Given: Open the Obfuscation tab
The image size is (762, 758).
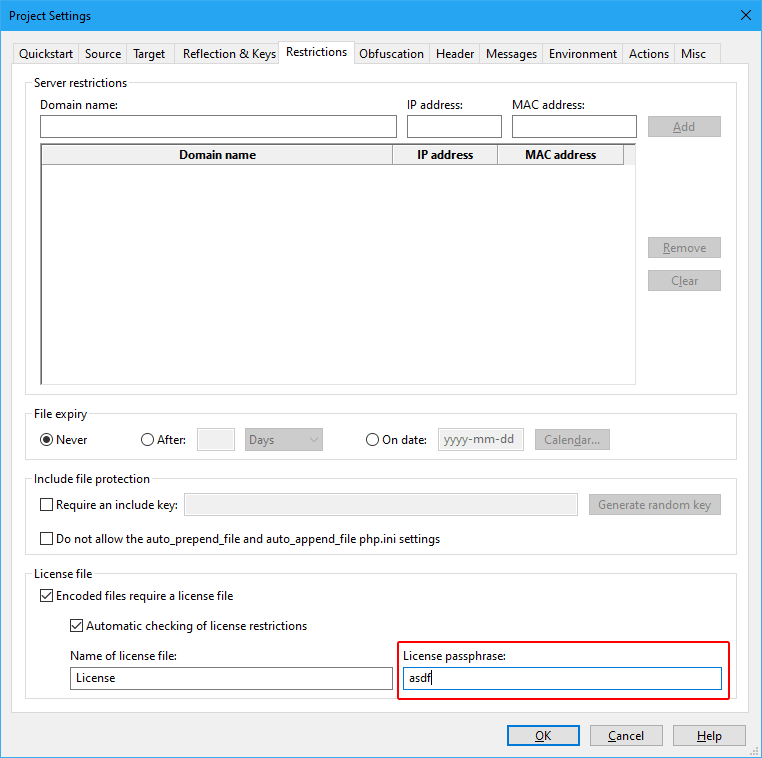Looking at the screenshot, I should pos(391,54).
